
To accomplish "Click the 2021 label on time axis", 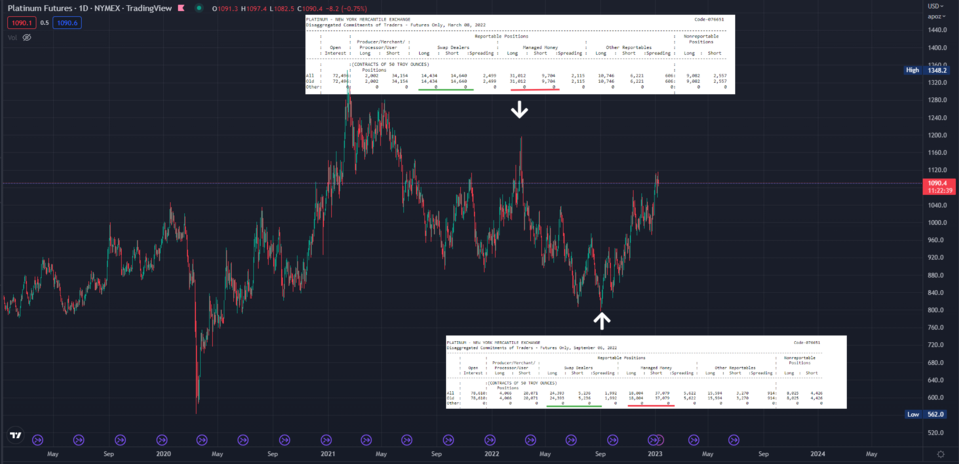I will 327,454.
